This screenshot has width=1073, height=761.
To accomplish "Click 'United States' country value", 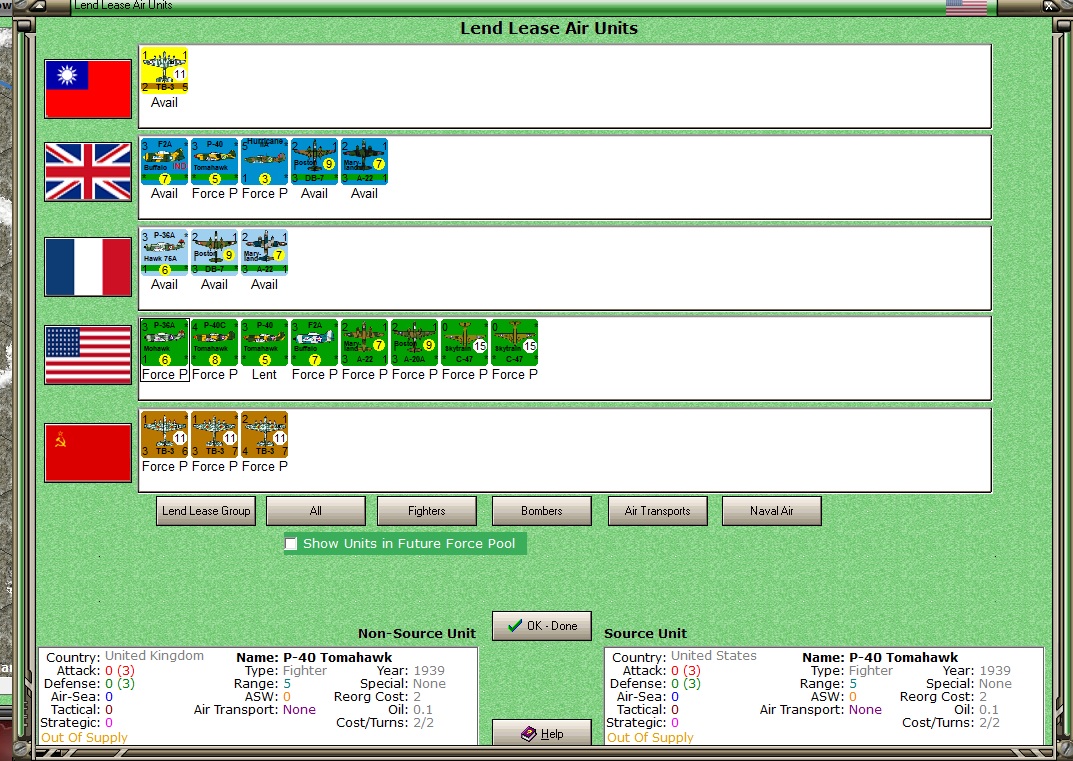I will (714, 656).
